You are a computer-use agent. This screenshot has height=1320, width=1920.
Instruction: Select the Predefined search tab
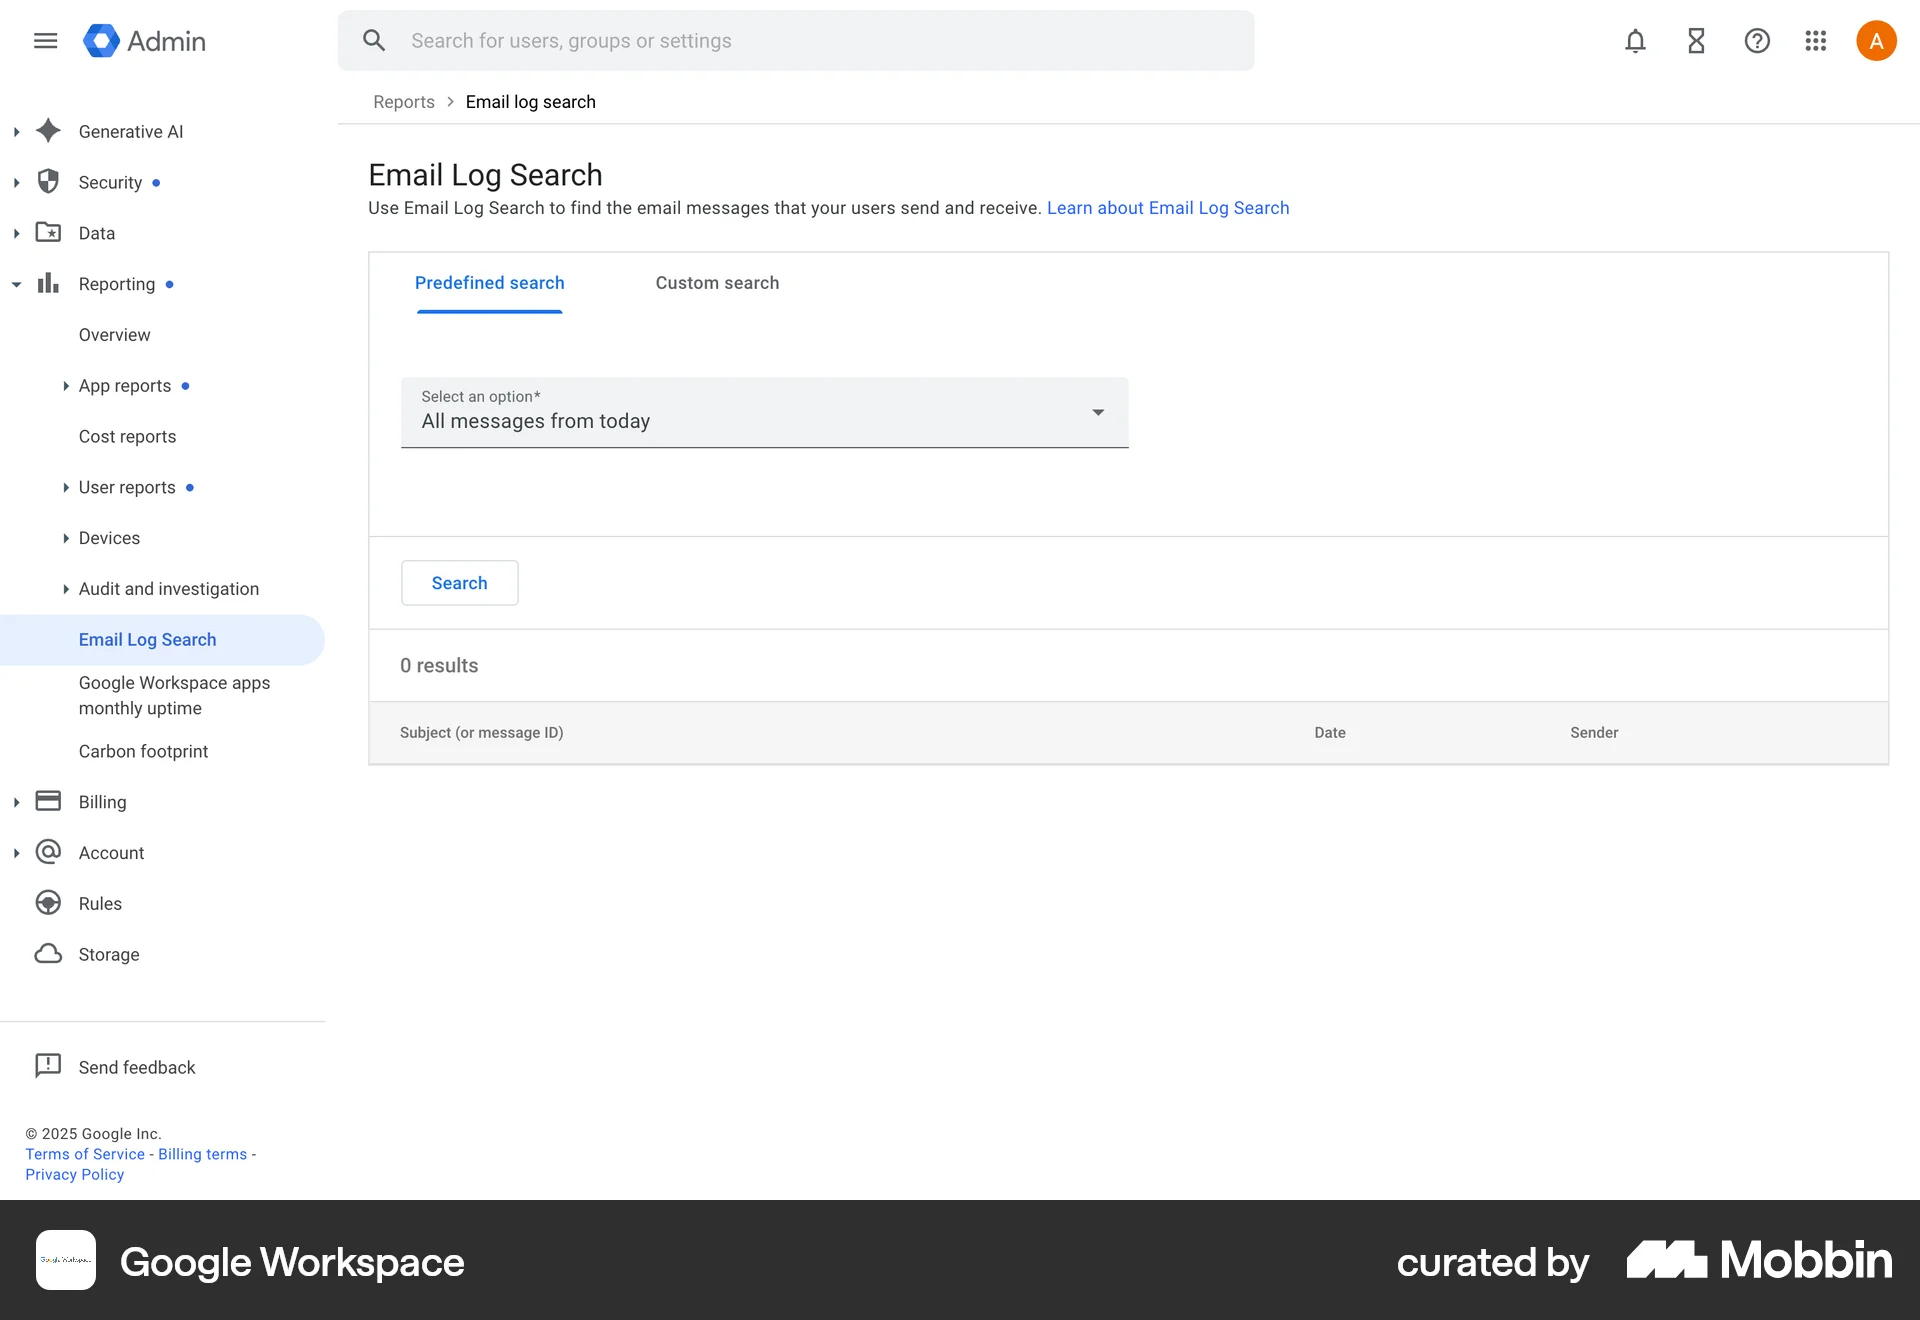coord(489,283)
